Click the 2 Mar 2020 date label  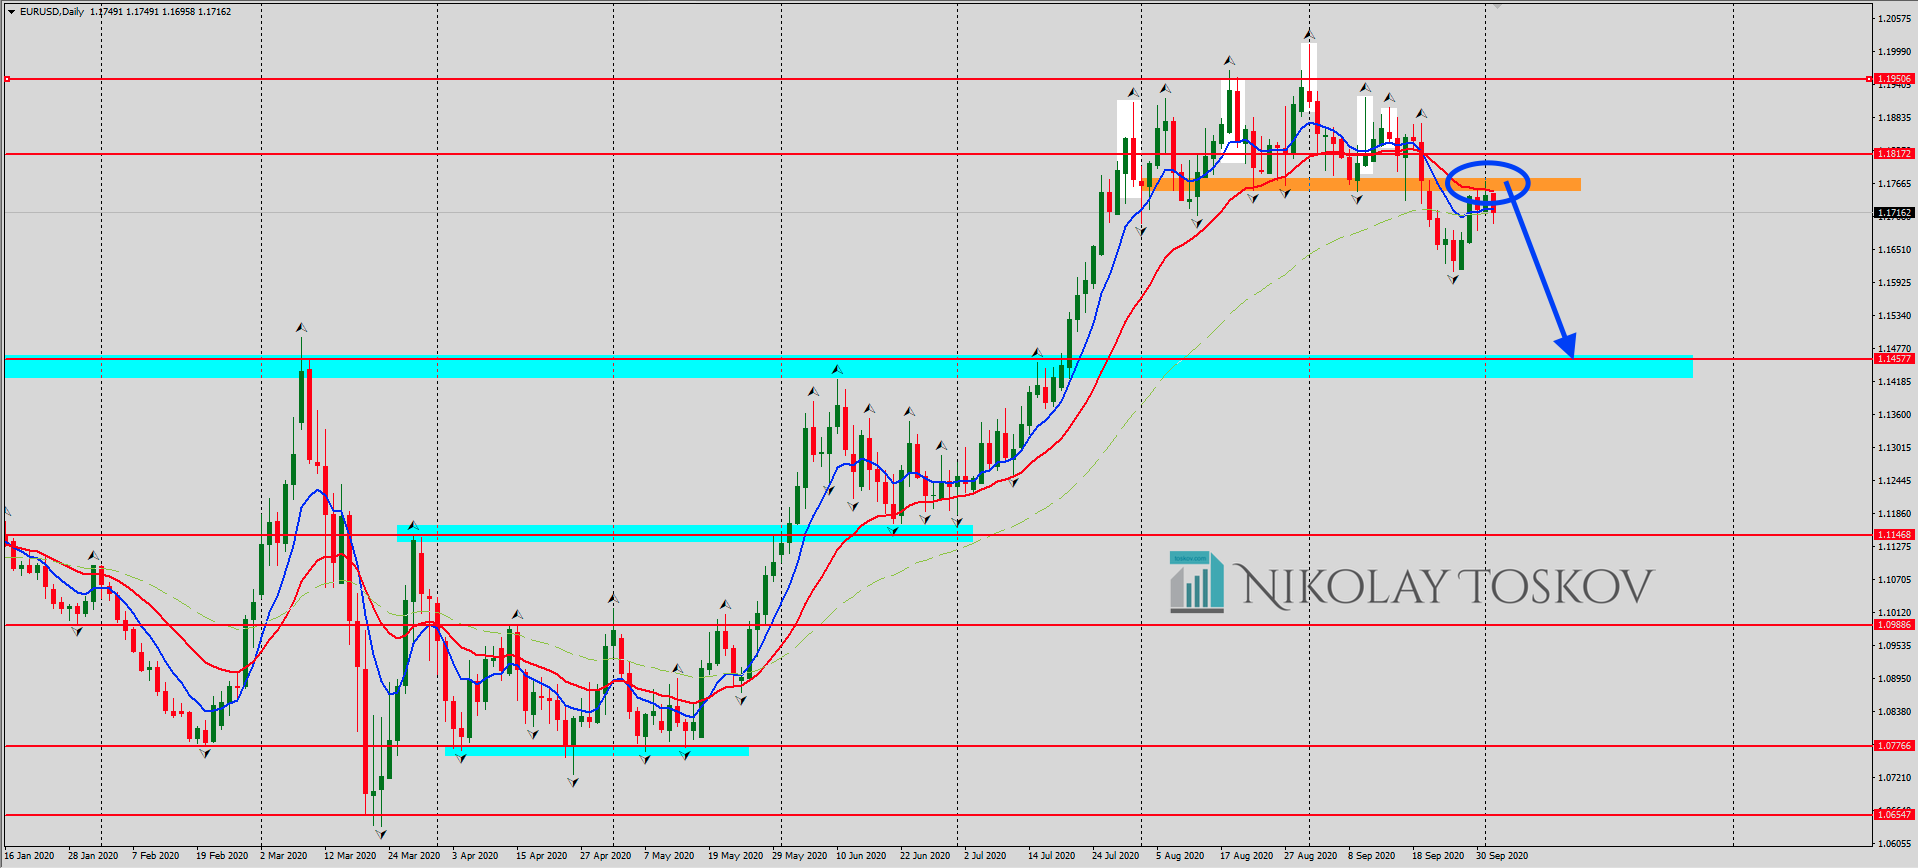284,856
